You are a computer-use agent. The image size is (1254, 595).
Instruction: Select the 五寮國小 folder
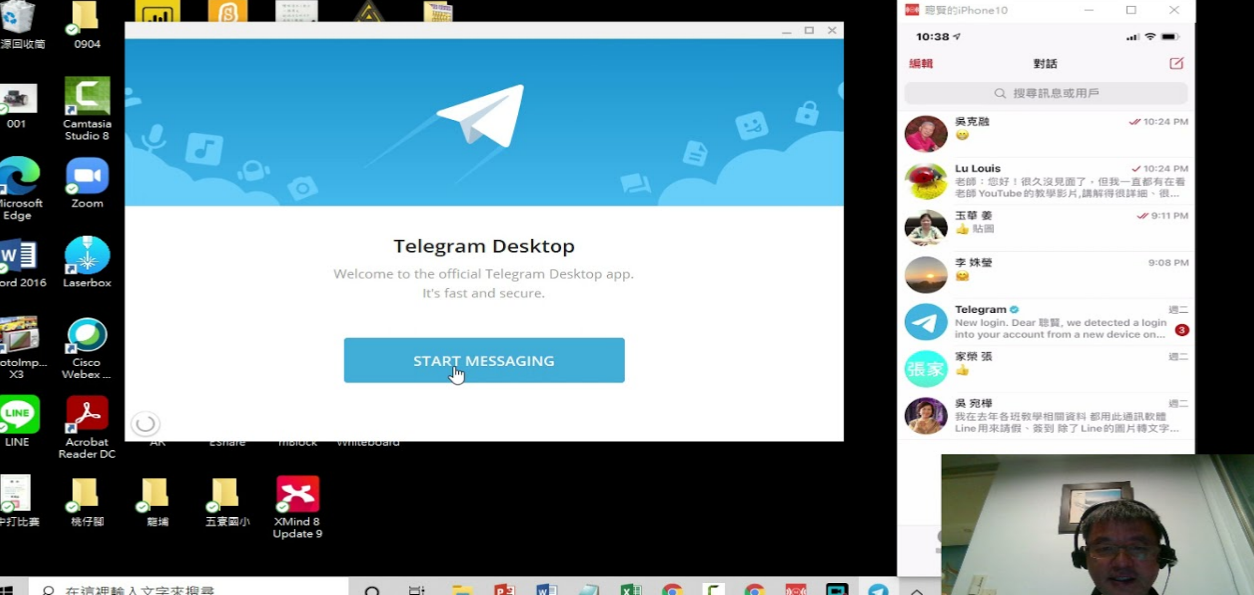[x=227, y=502]
